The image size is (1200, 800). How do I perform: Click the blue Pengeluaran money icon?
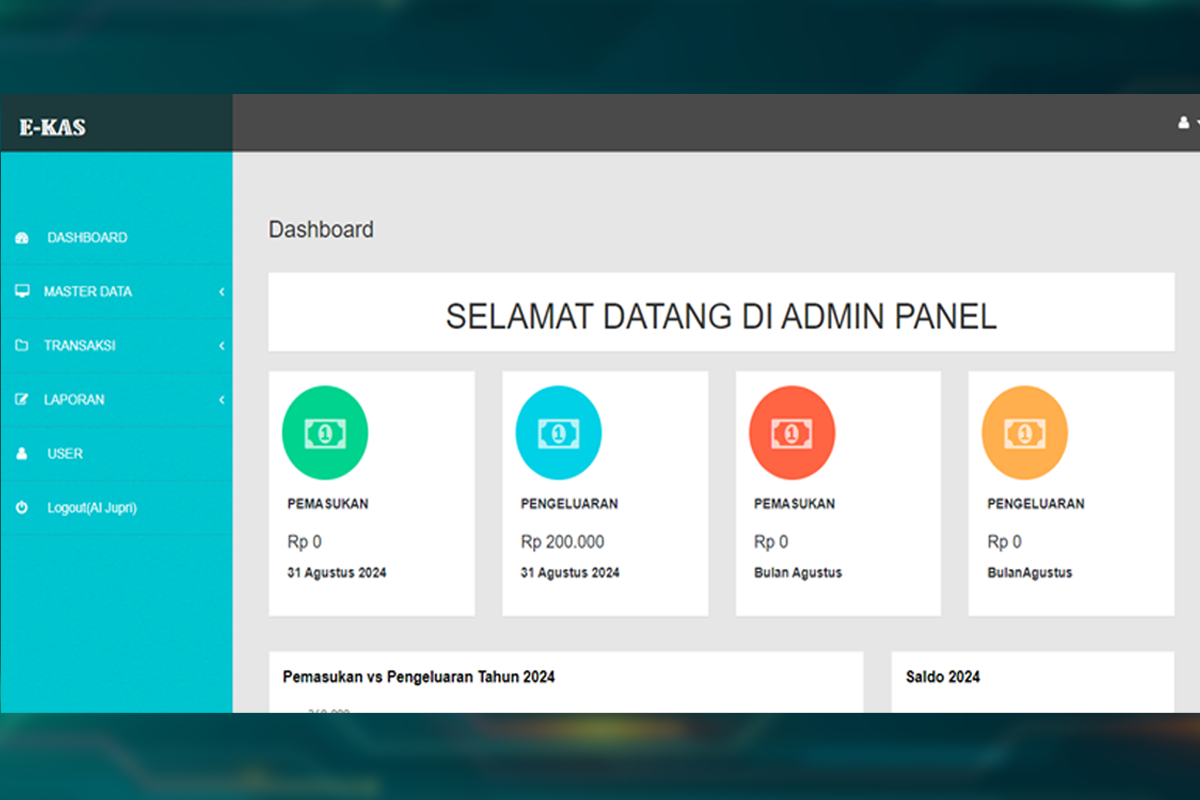[558, 433]
